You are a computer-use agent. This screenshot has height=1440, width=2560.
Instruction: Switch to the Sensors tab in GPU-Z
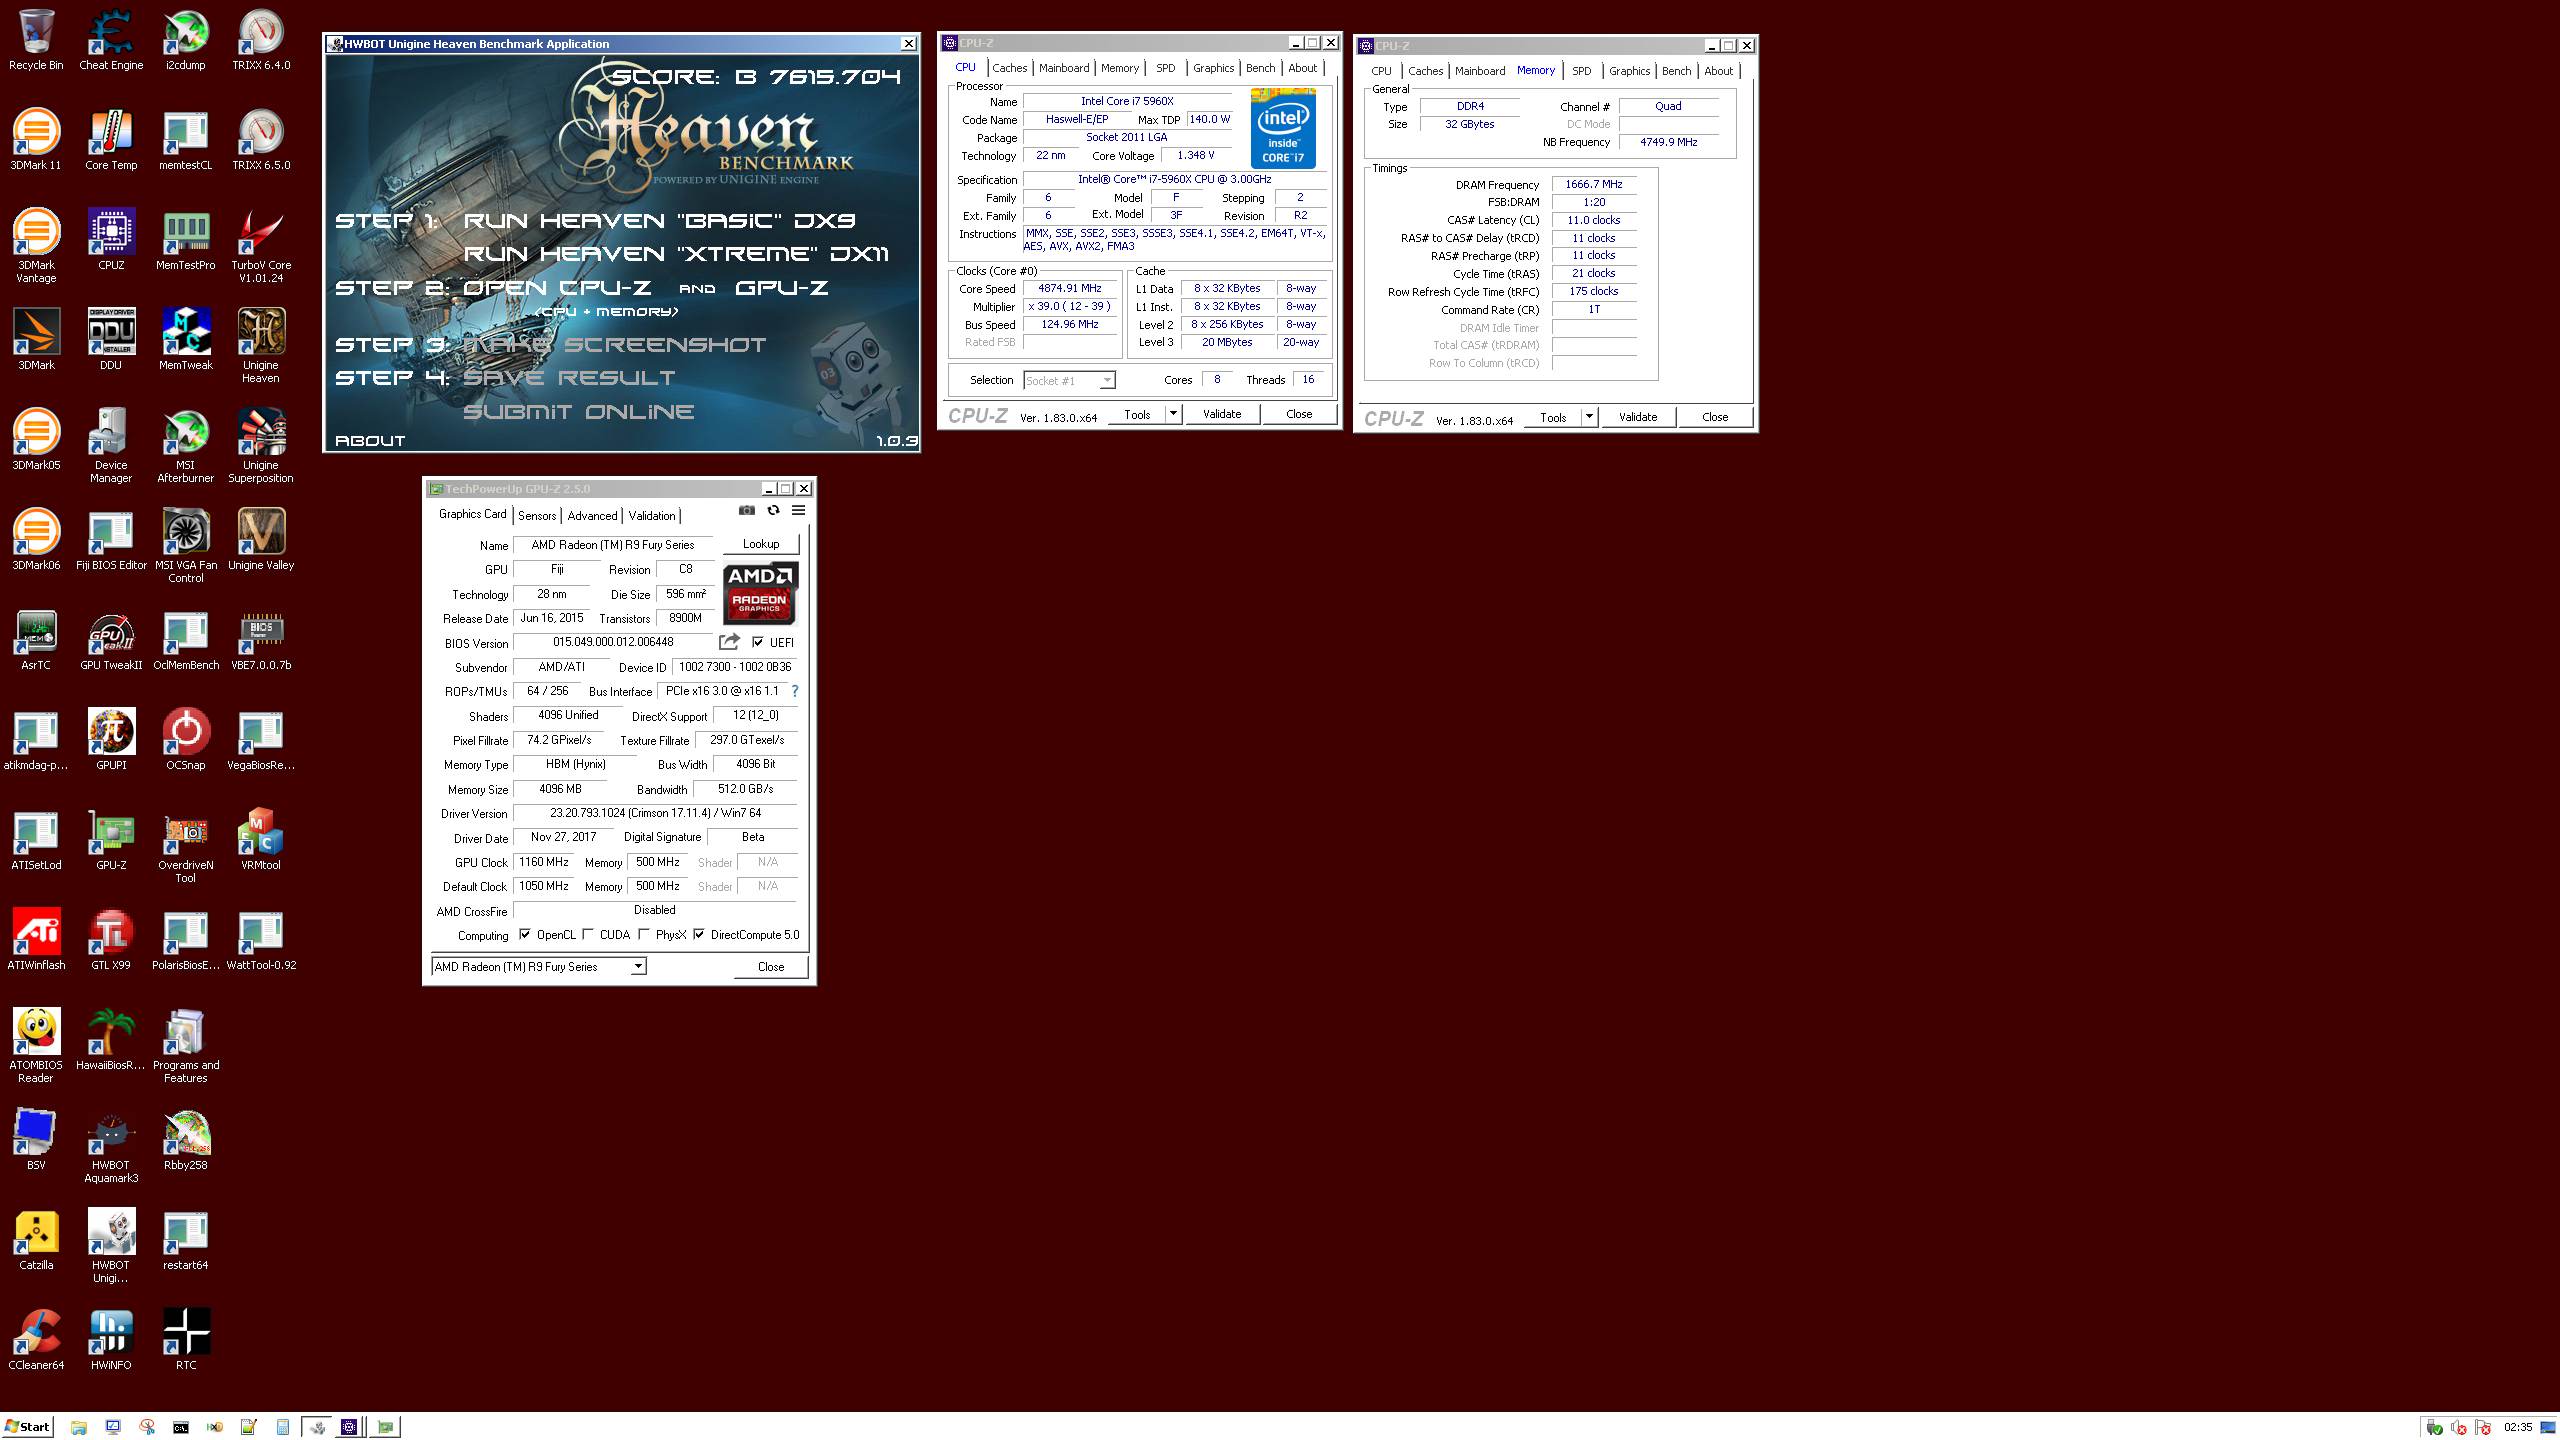point(537,516)
